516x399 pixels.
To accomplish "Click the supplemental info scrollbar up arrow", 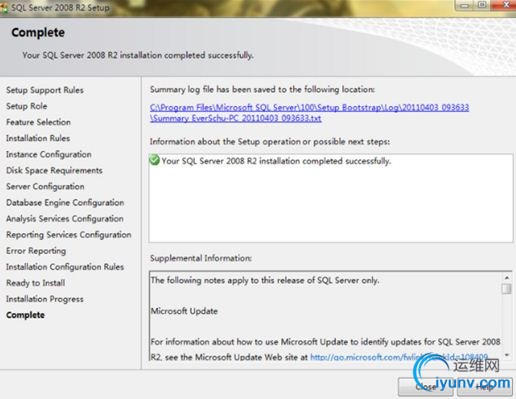I will (x=507, y=277).
